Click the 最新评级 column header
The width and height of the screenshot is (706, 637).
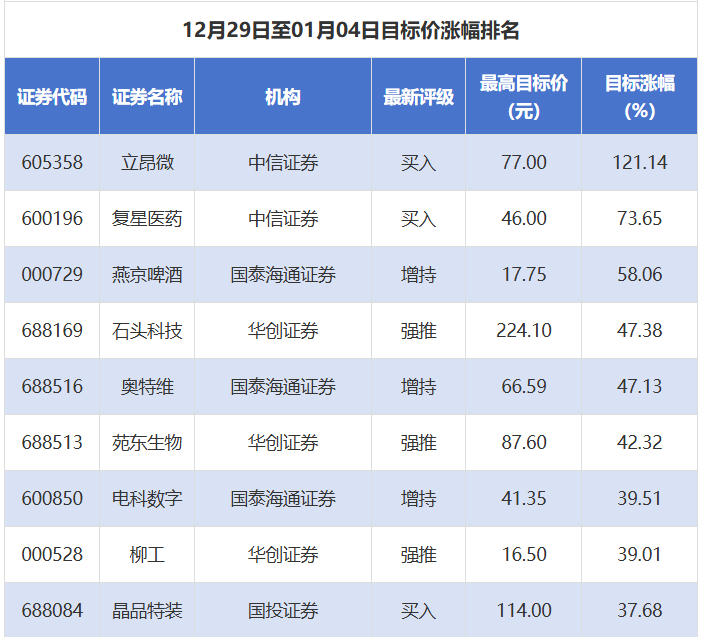(x=418, y=97)
